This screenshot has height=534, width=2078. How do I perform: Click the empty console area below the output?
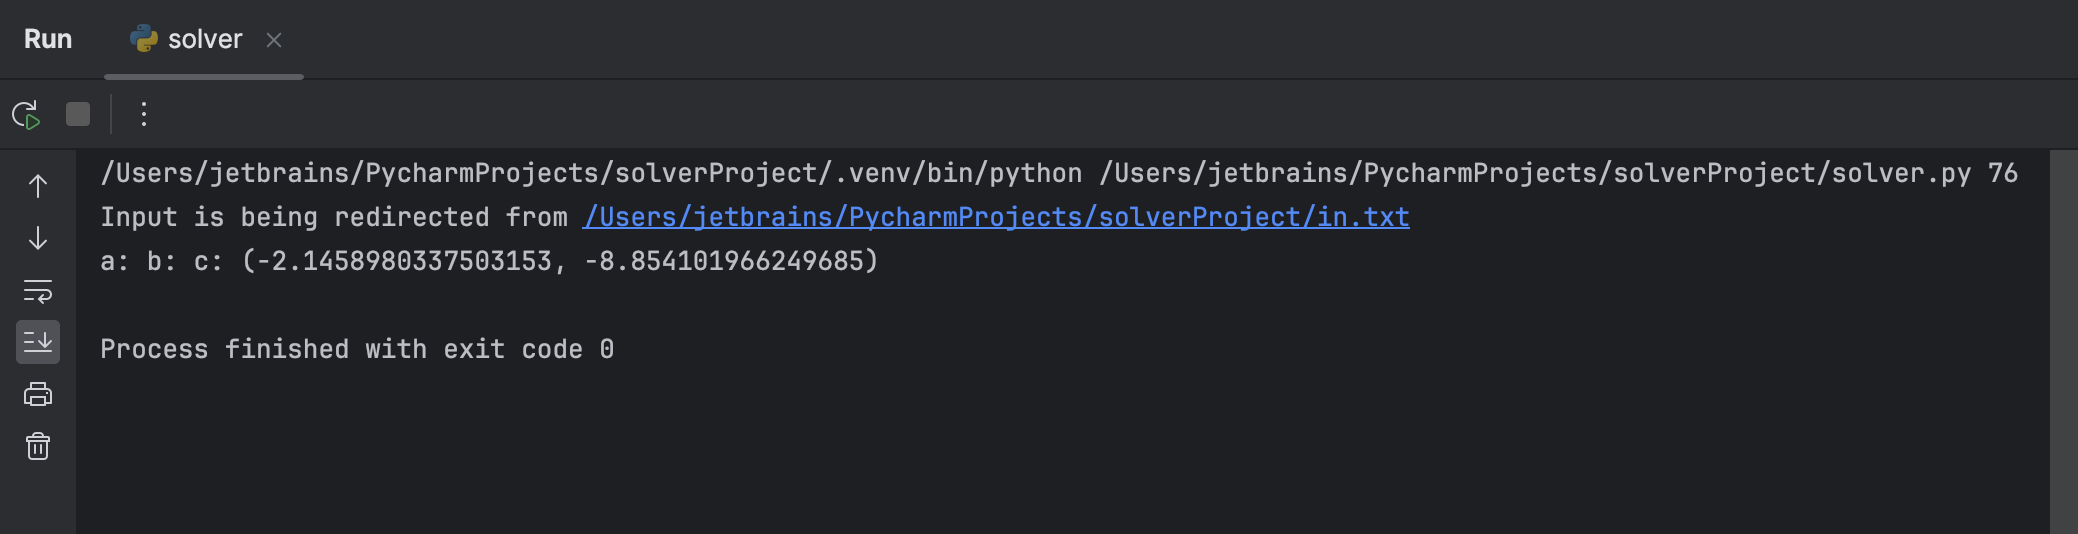(x=1000, y=450)
